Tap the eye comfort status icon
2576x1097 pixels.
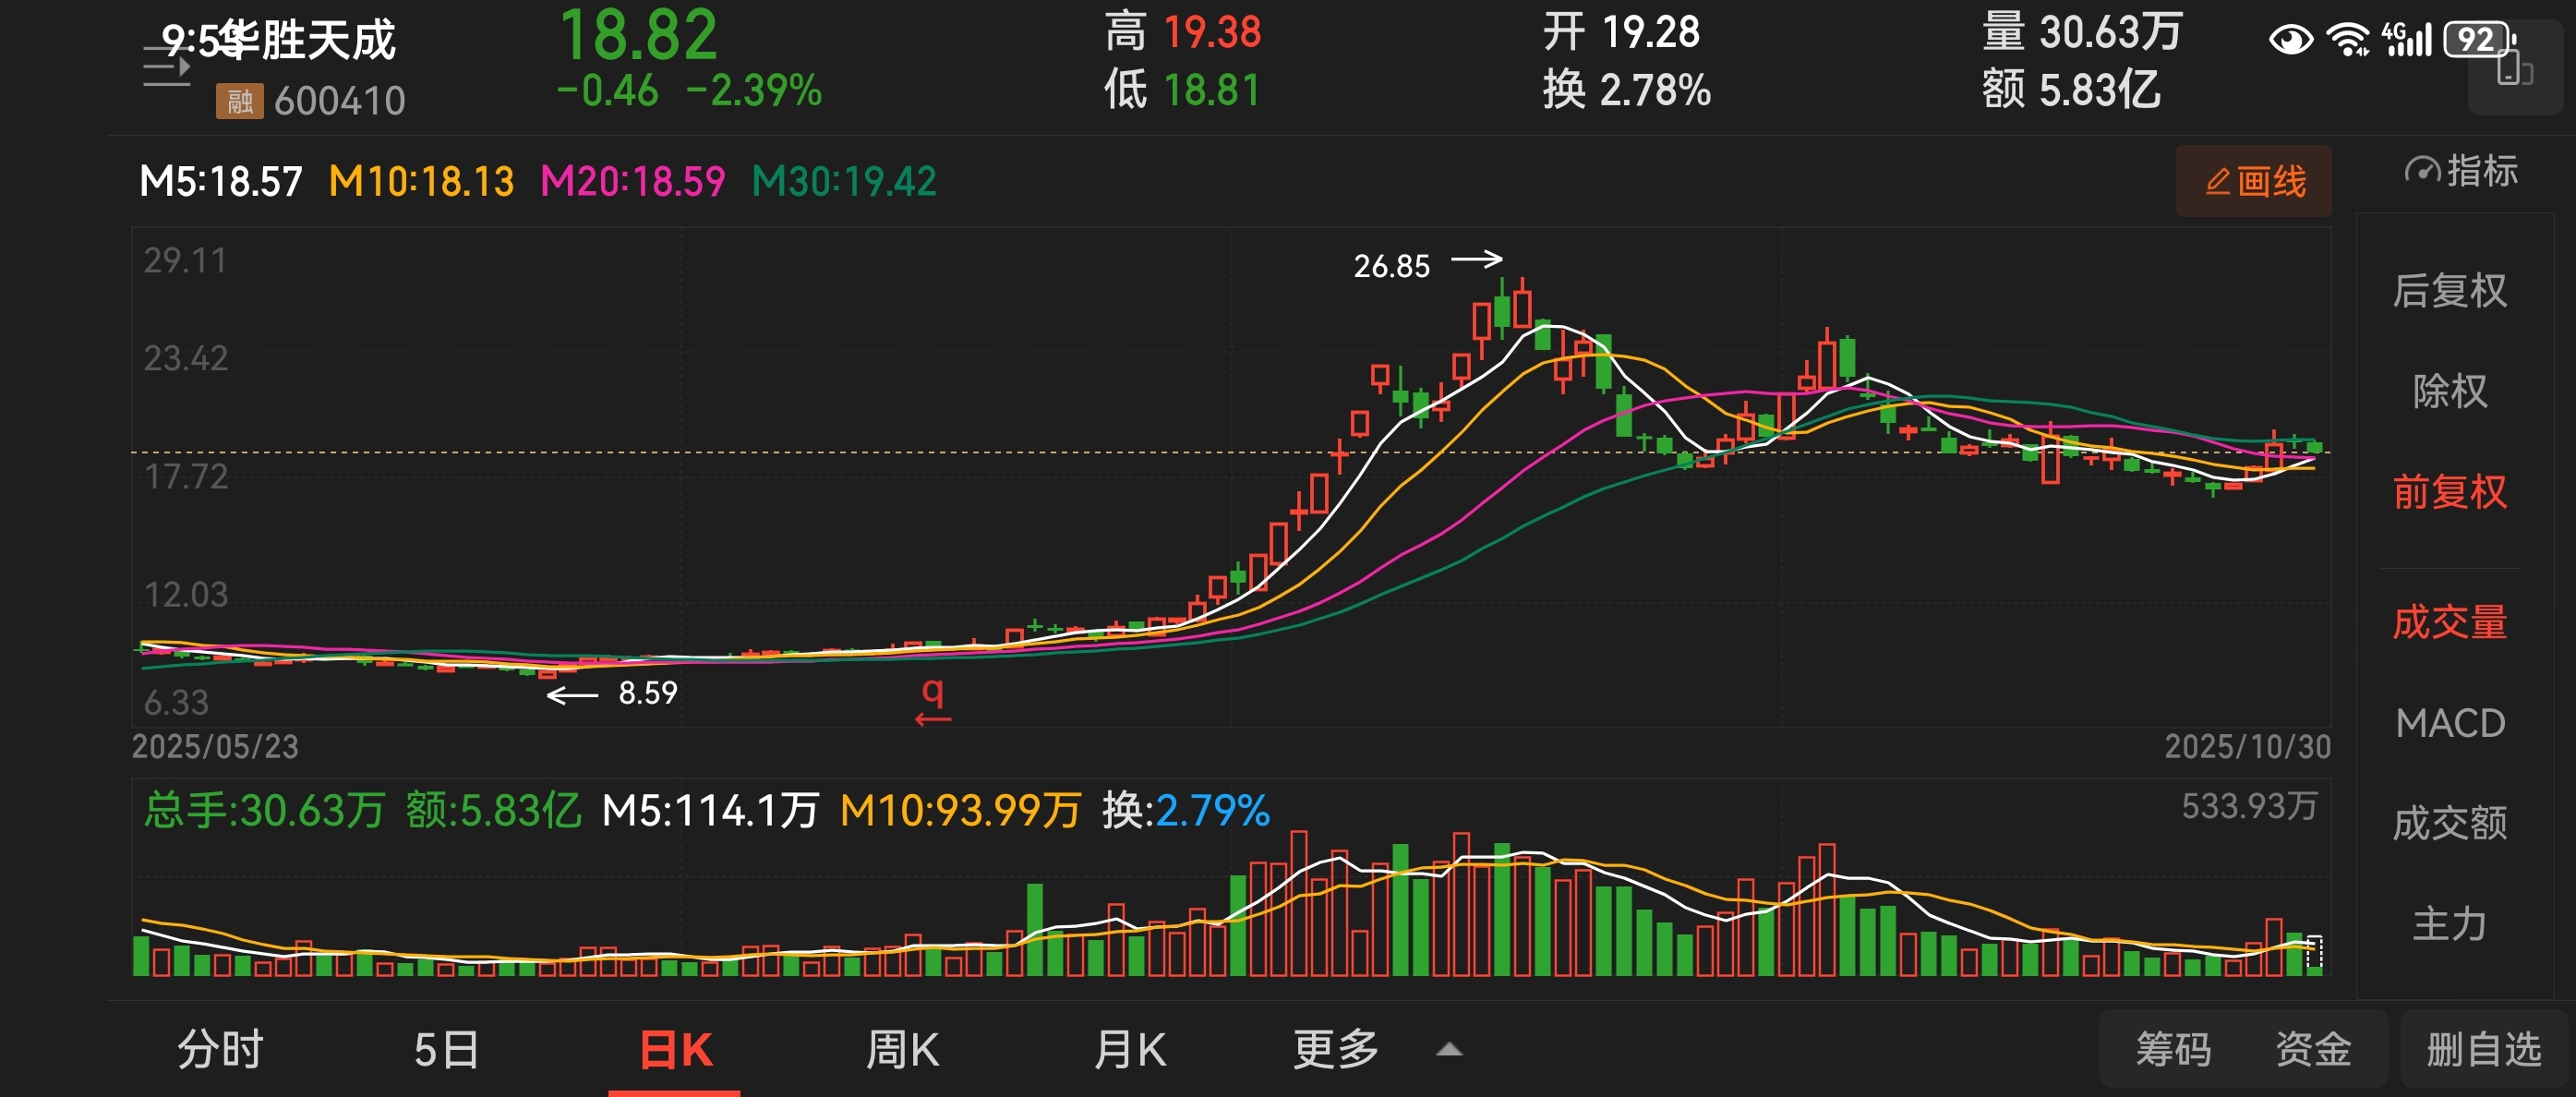pos(2290,41)
